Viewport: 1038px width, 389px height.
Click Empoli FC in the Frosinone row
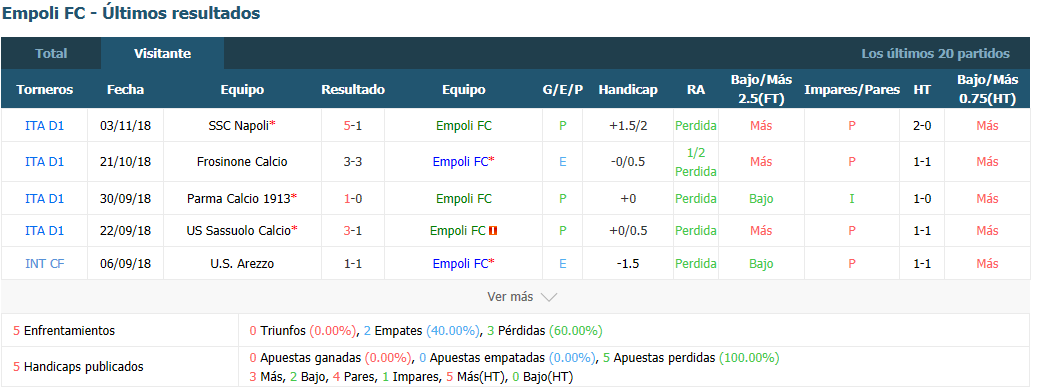click(461, 161)
